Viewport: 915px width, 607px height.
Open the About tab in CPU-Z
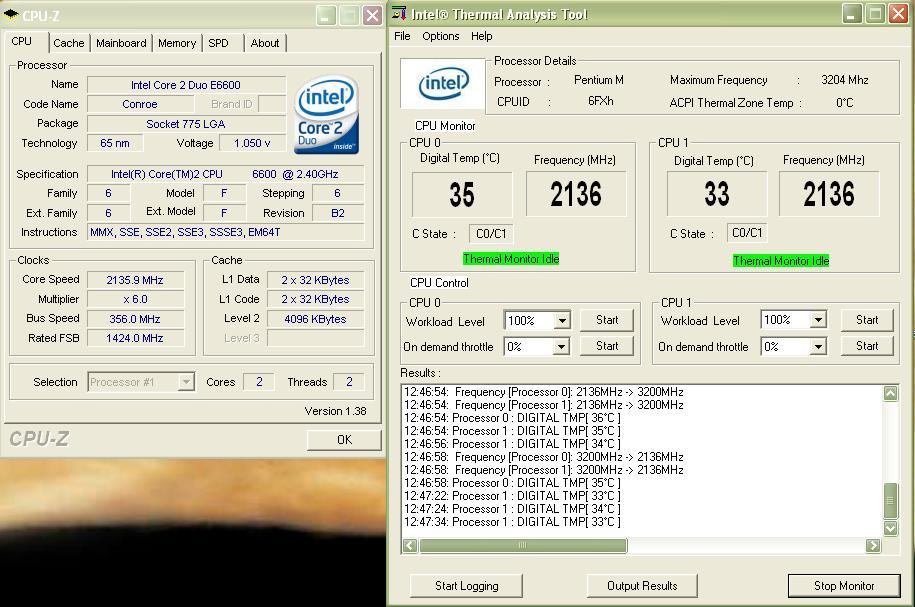point(264,43)
